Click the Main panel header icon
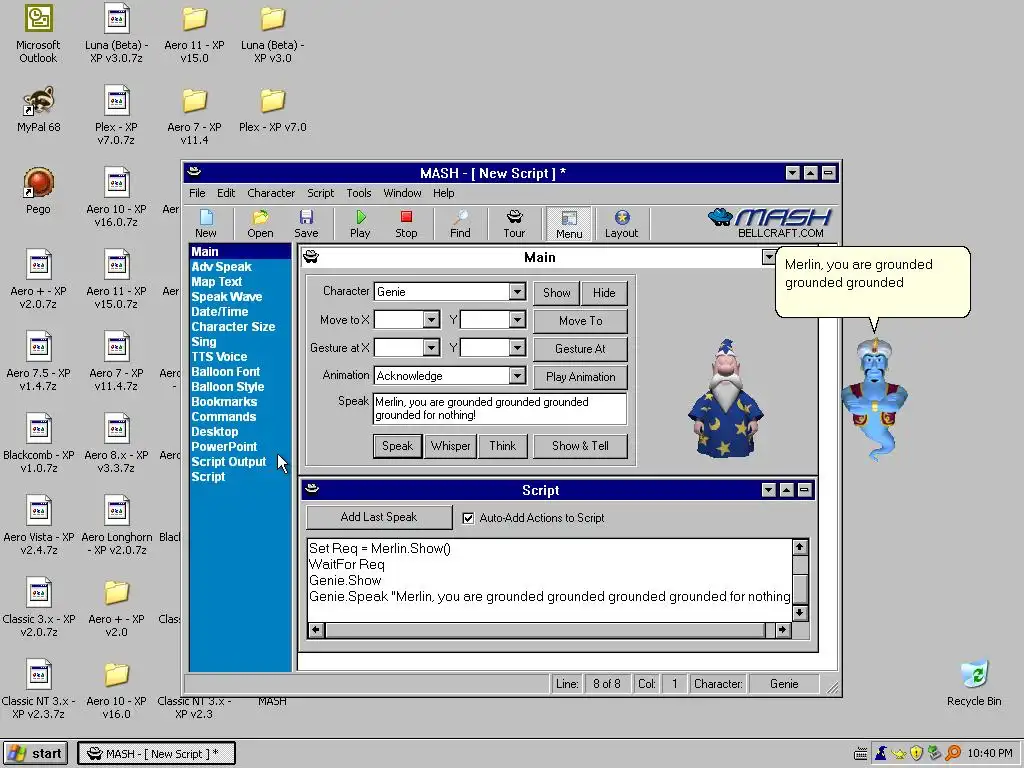 tap(311, 257)
